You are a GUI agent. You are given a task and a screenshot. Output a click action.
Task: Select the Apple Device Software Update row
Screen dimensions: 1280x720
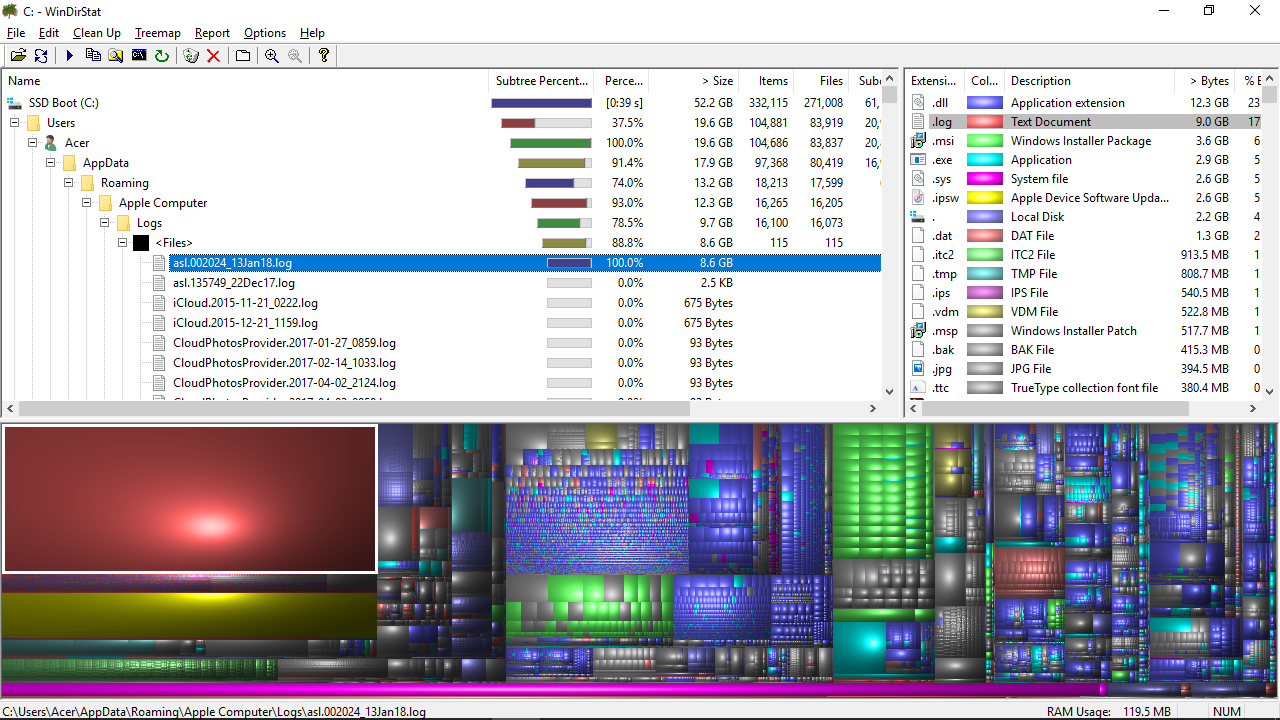[1083, 198]
